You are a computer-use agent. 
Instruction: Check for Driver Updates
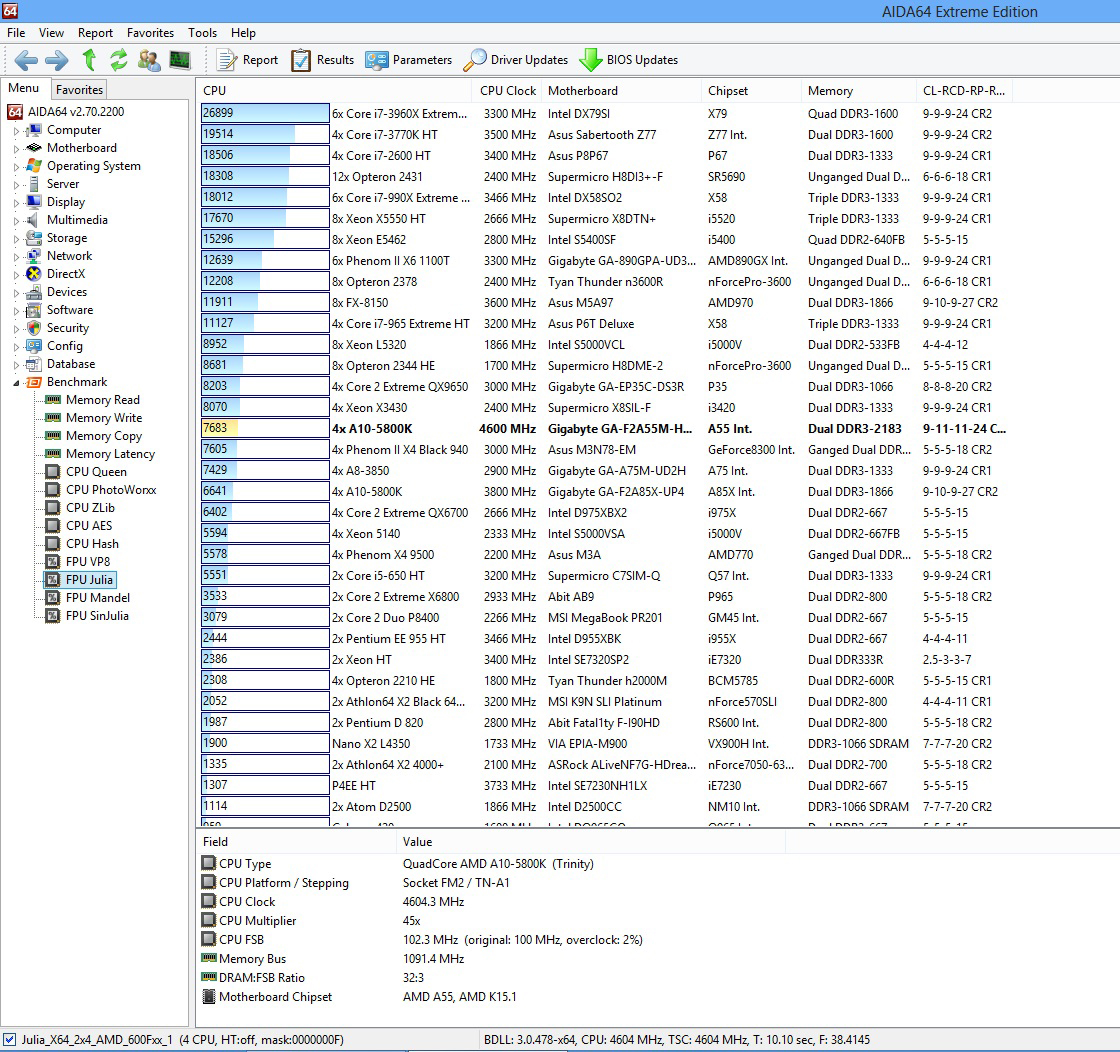click(516, 60)
